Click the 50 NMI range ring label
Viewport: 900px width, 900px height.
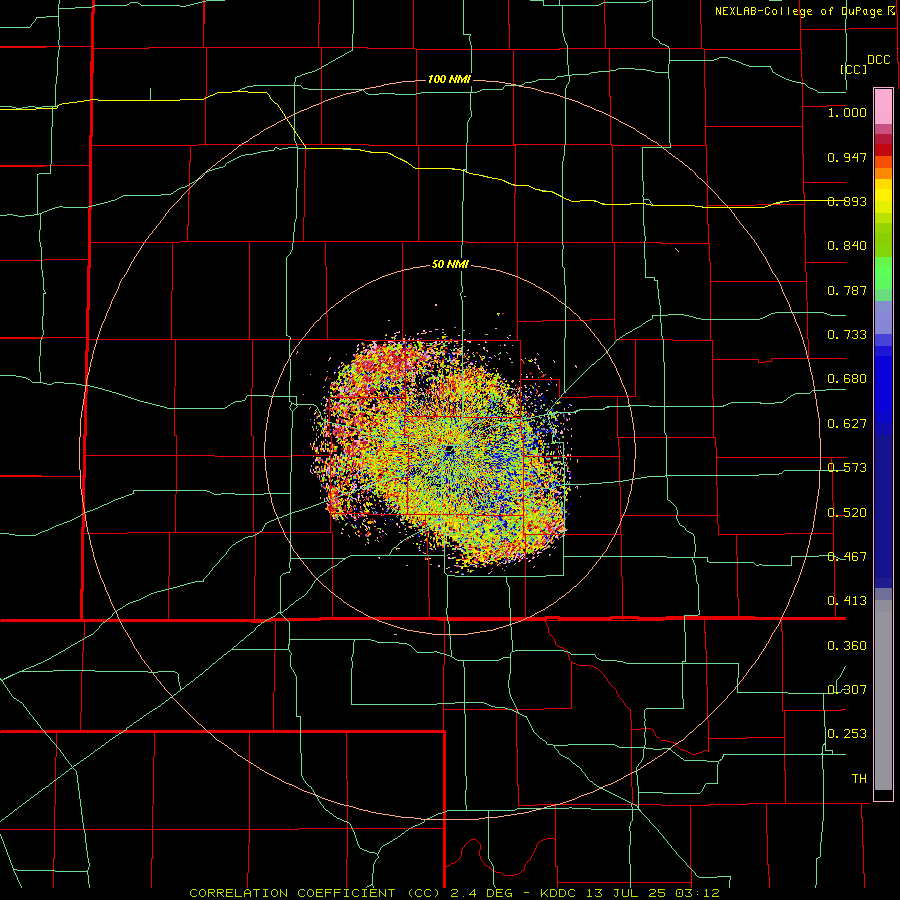(450, 265)
